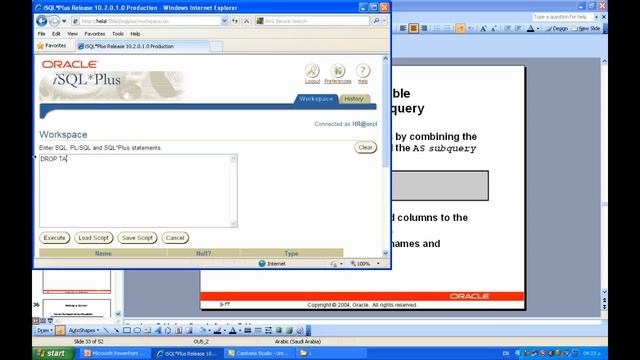Refresh the iSQL*Plus page
The image size is (640, 360).
[235, 21]
